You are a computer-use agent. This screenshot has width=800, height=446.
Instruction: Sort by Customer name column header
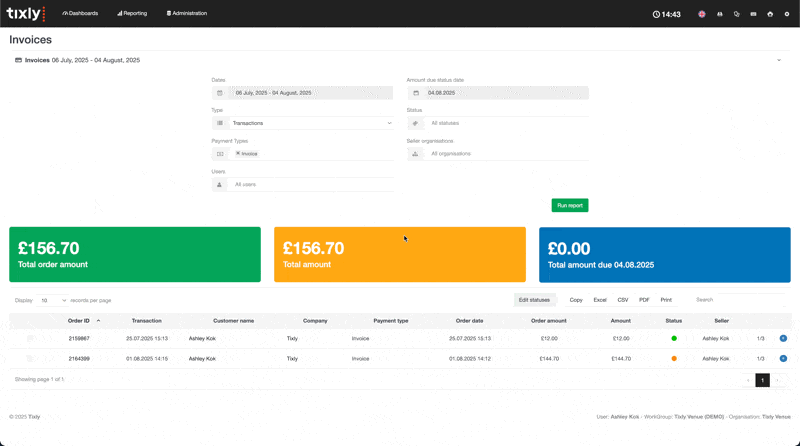(x=233, y=321)
